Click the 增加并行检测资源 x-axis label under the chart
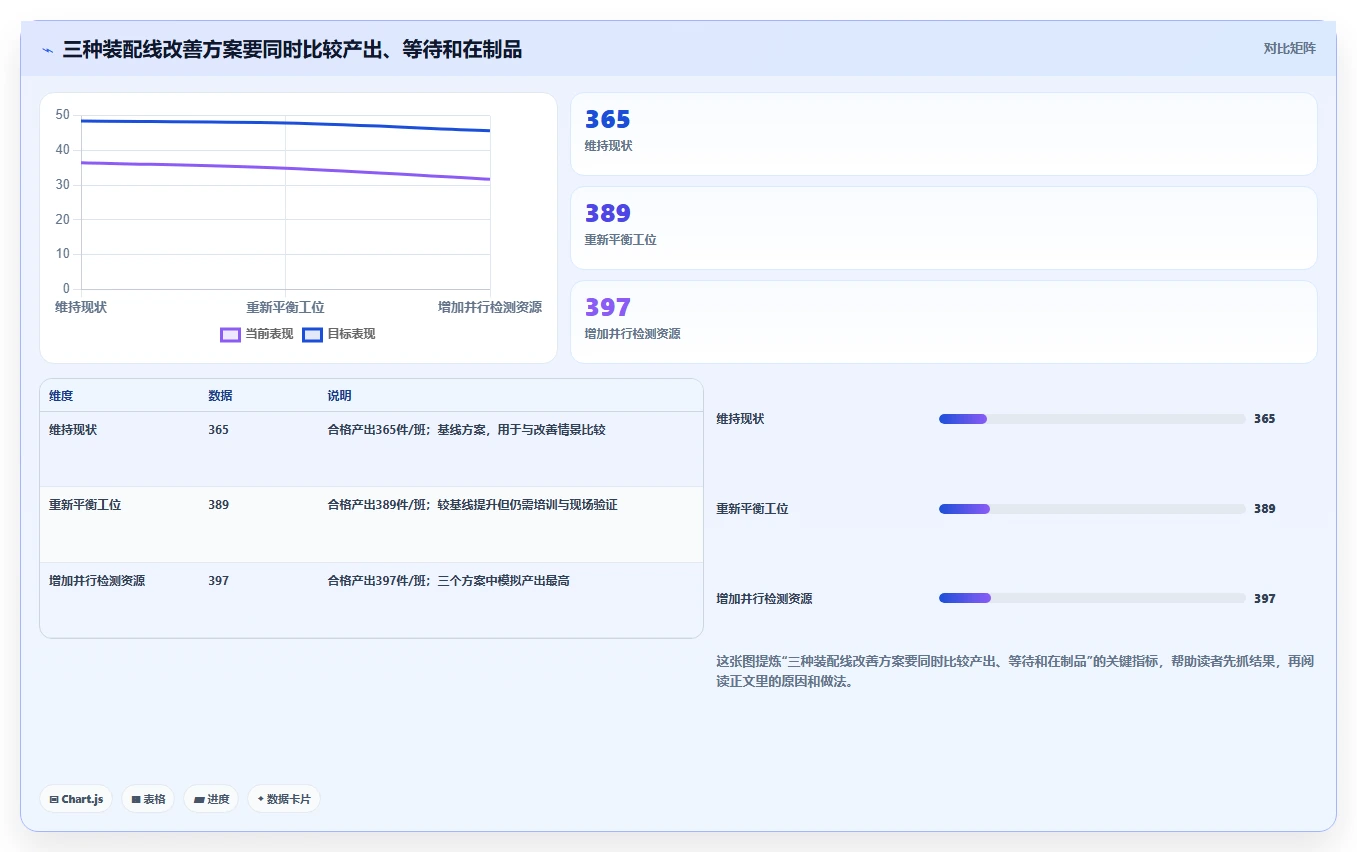This screenshot has height=852, width=1357. (x=490, y=307)
